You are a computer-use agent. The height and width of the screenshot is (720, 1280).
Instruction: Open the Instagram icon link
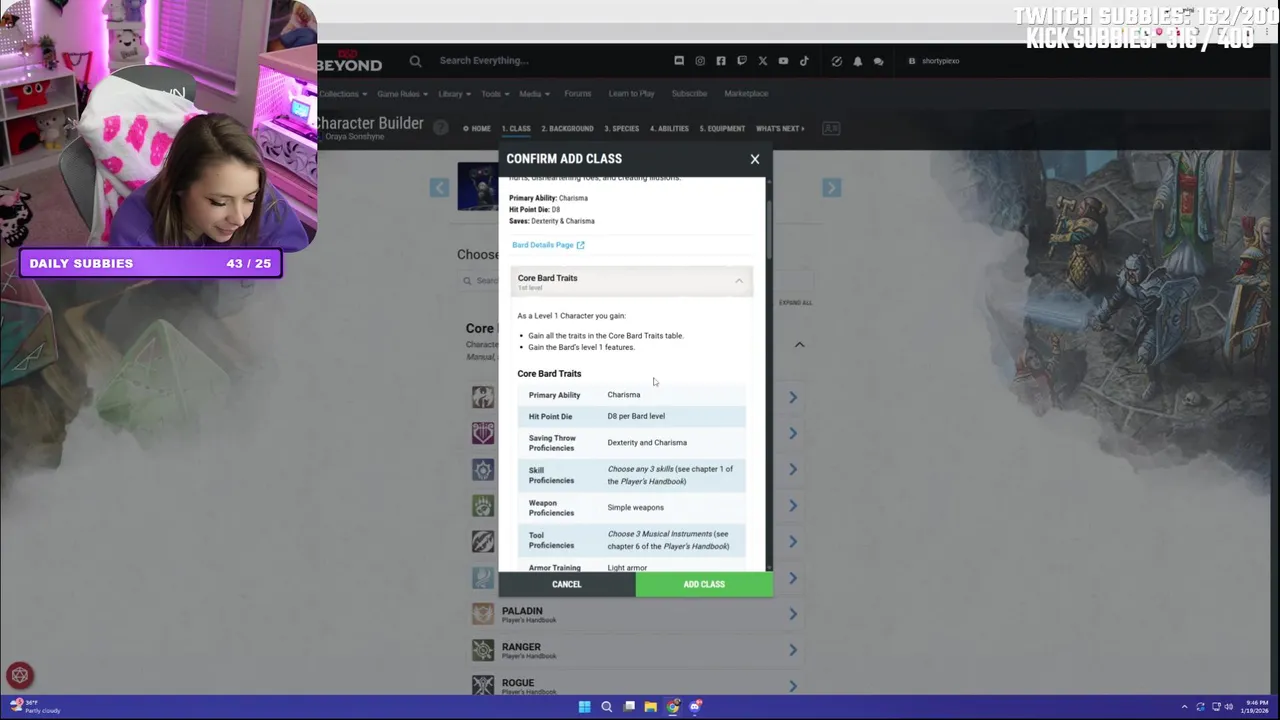(x=700, y=61)
